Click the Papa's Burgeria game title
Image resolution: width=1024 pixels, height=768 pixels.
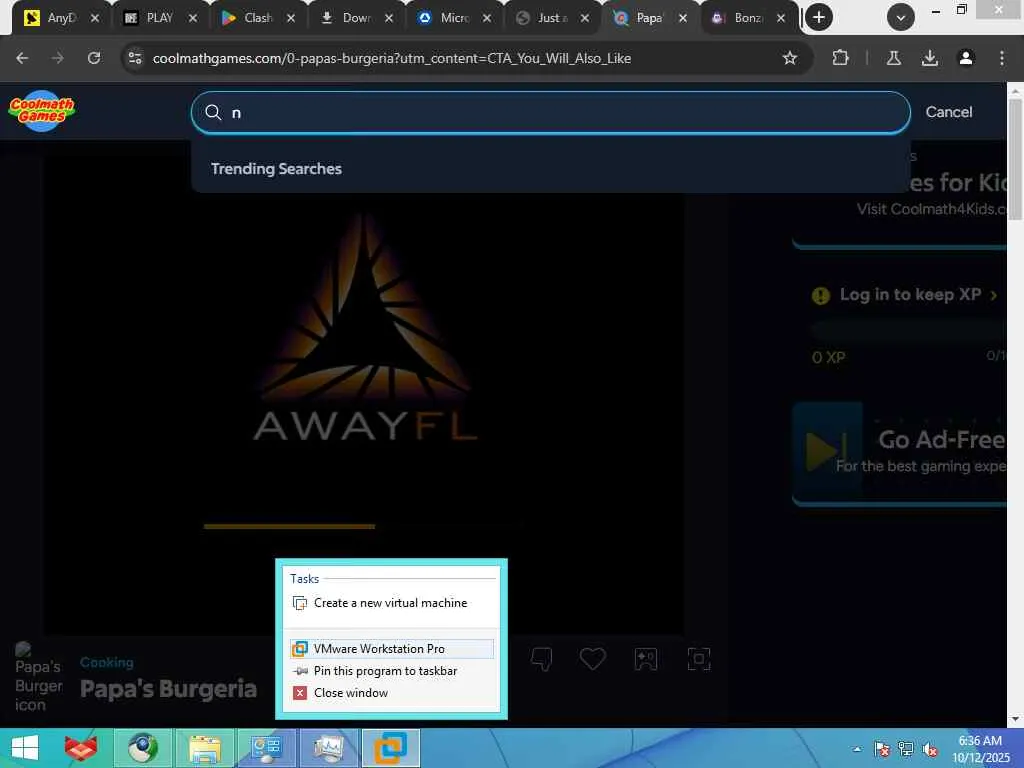pos(168,688)
